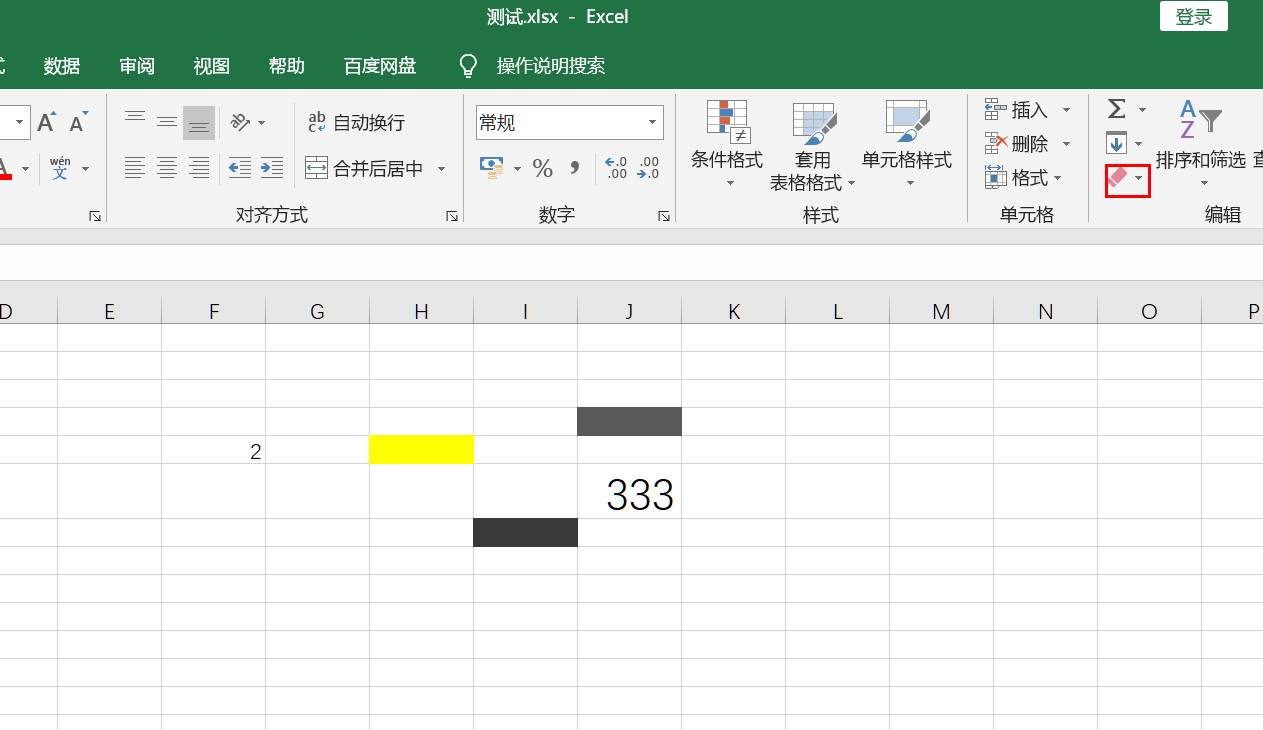Increase font size with the large A icon
1263x730 pixels.
(x=46, y=122)
